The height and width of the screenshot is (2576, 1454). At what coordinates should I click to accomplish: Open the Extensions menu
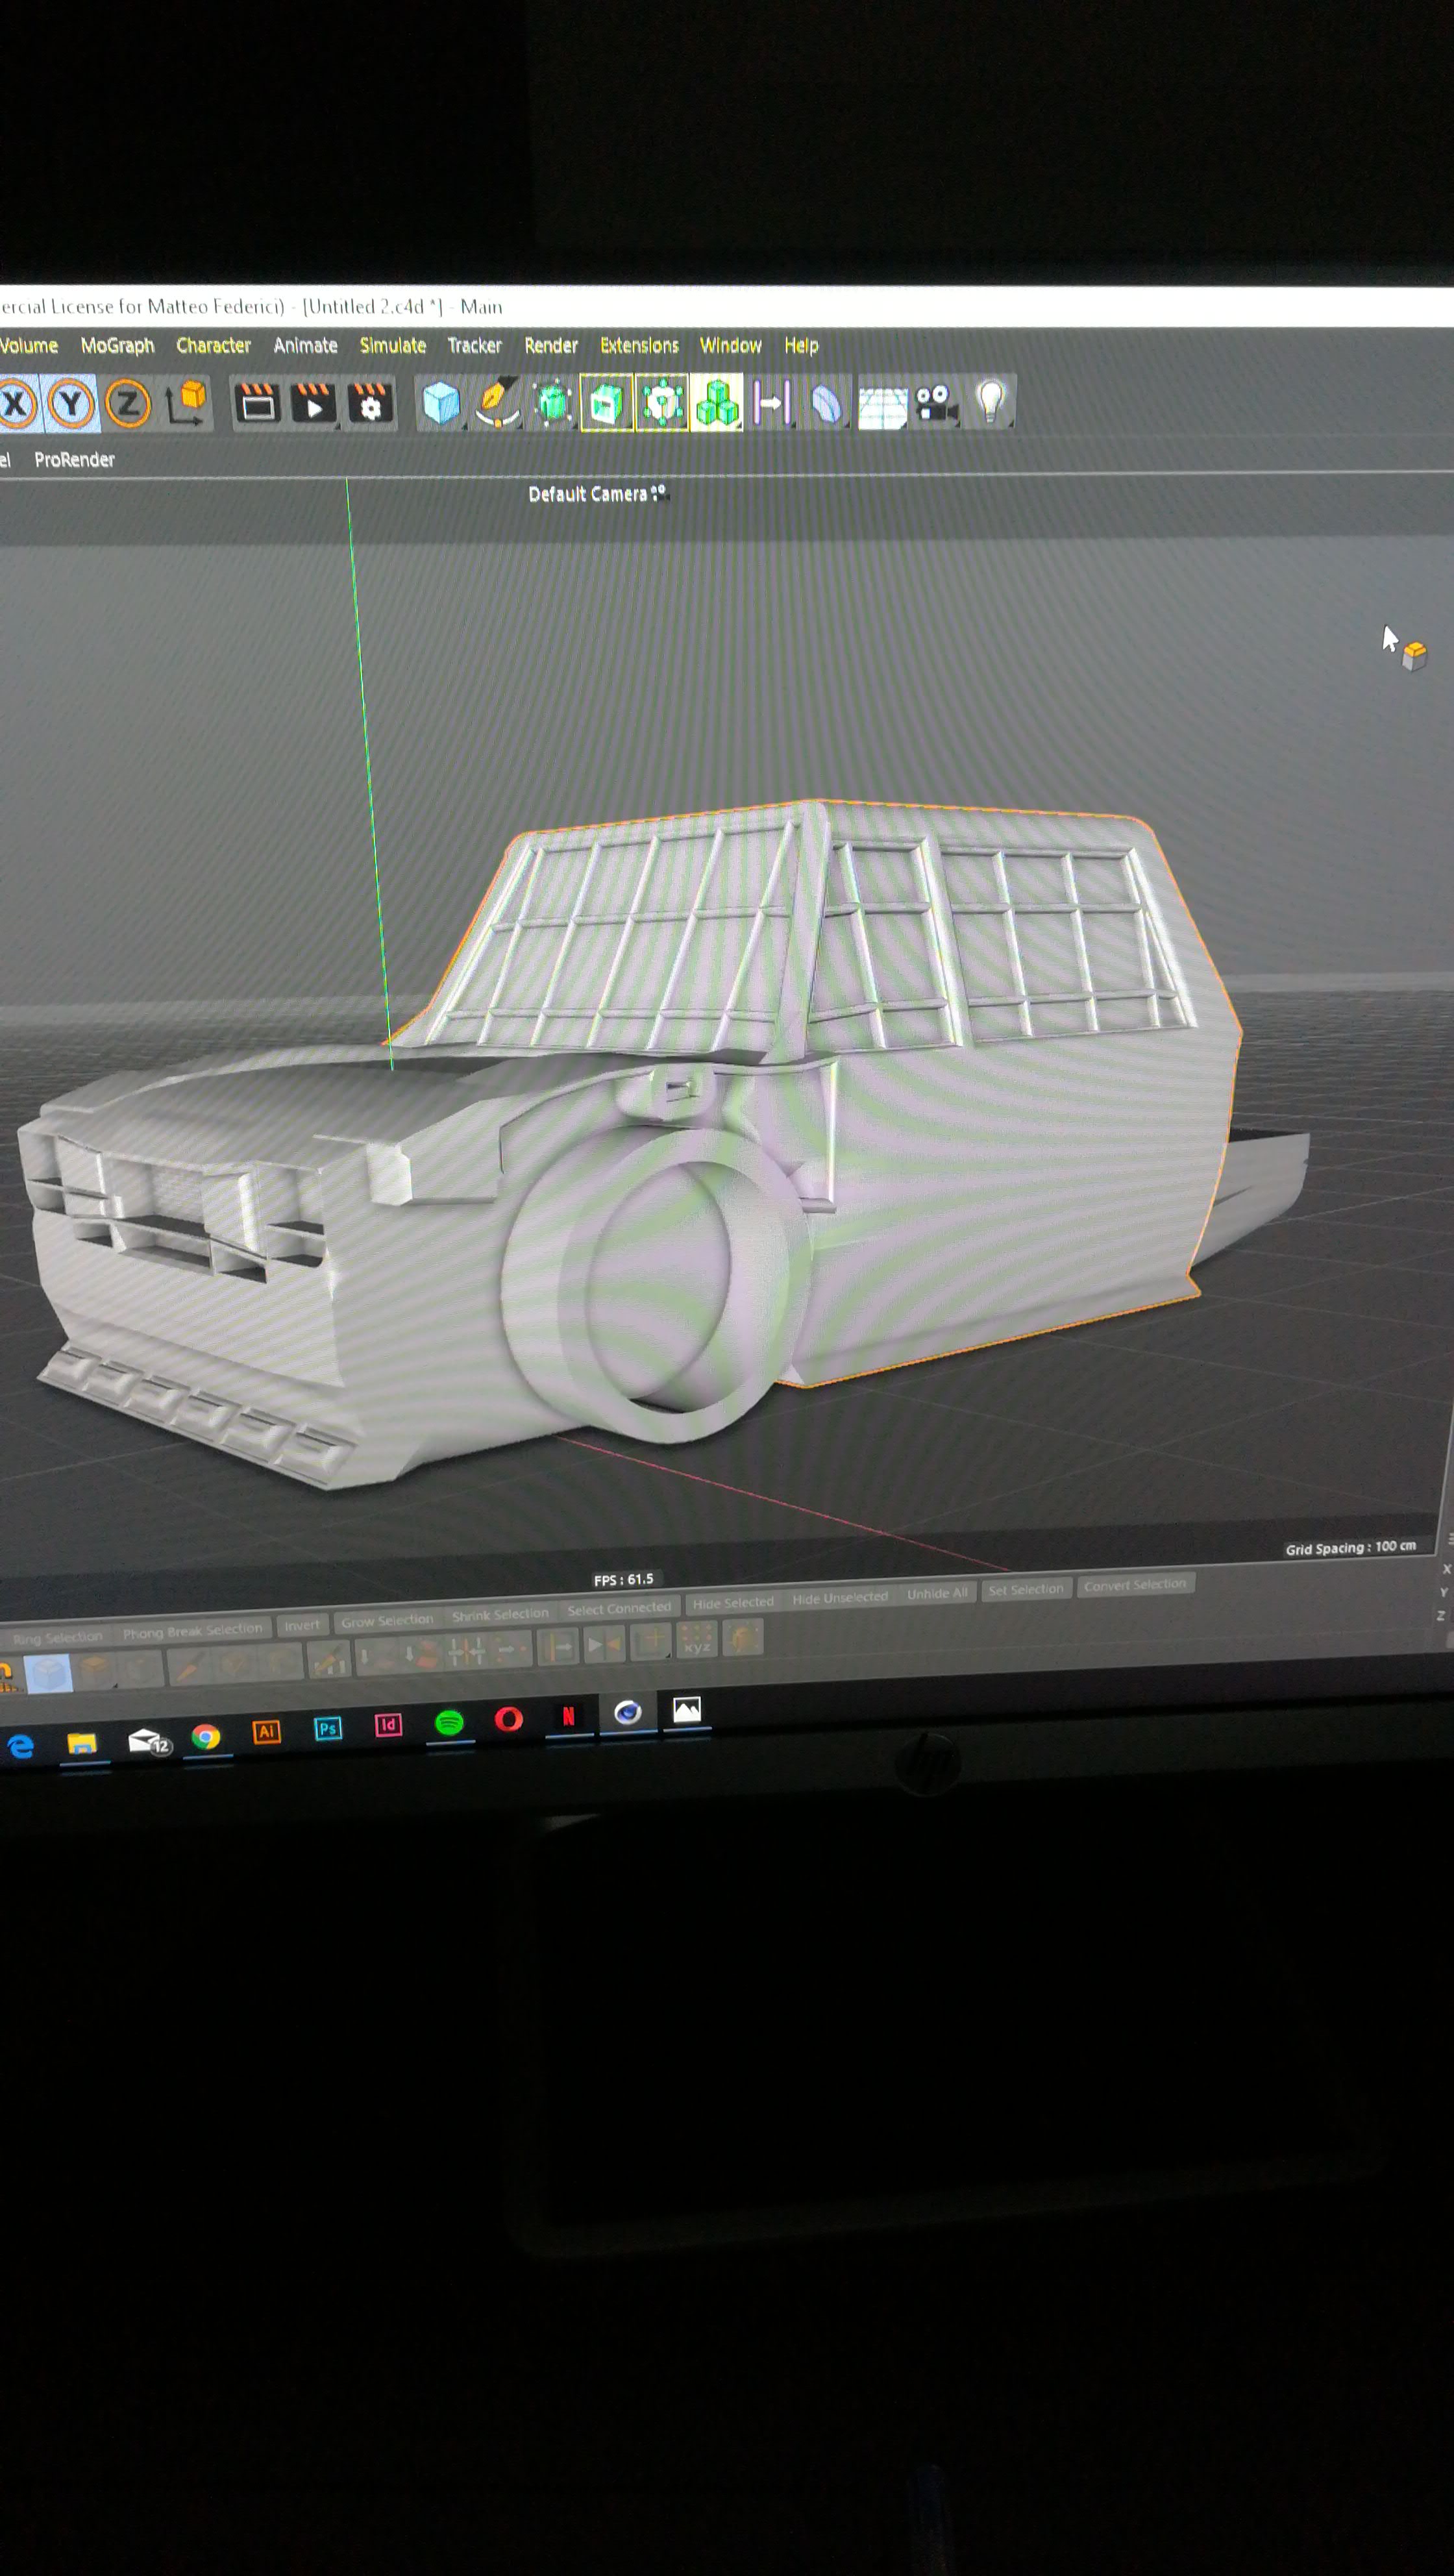639,346
